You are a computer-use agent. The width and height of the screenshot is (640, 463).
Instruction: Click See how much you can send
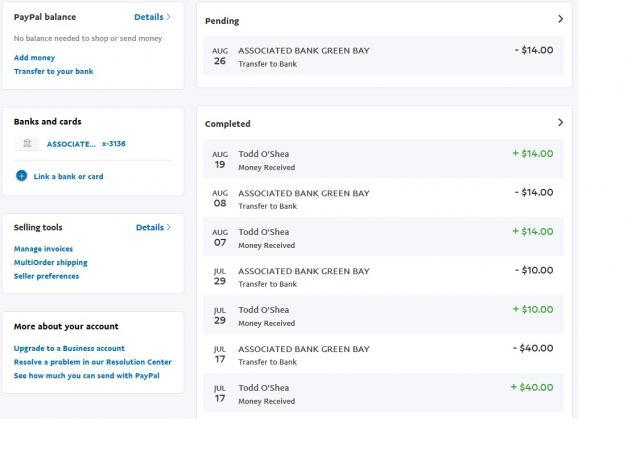[x=87, y=376]
